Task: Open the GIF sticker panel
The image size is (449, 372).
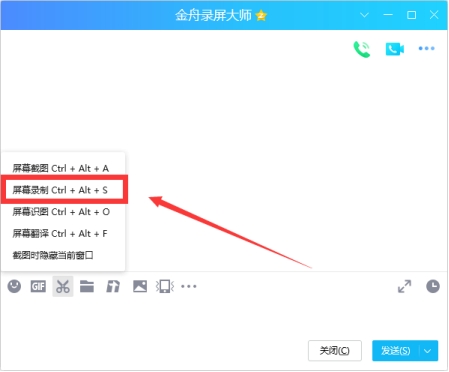Action: 38,286
